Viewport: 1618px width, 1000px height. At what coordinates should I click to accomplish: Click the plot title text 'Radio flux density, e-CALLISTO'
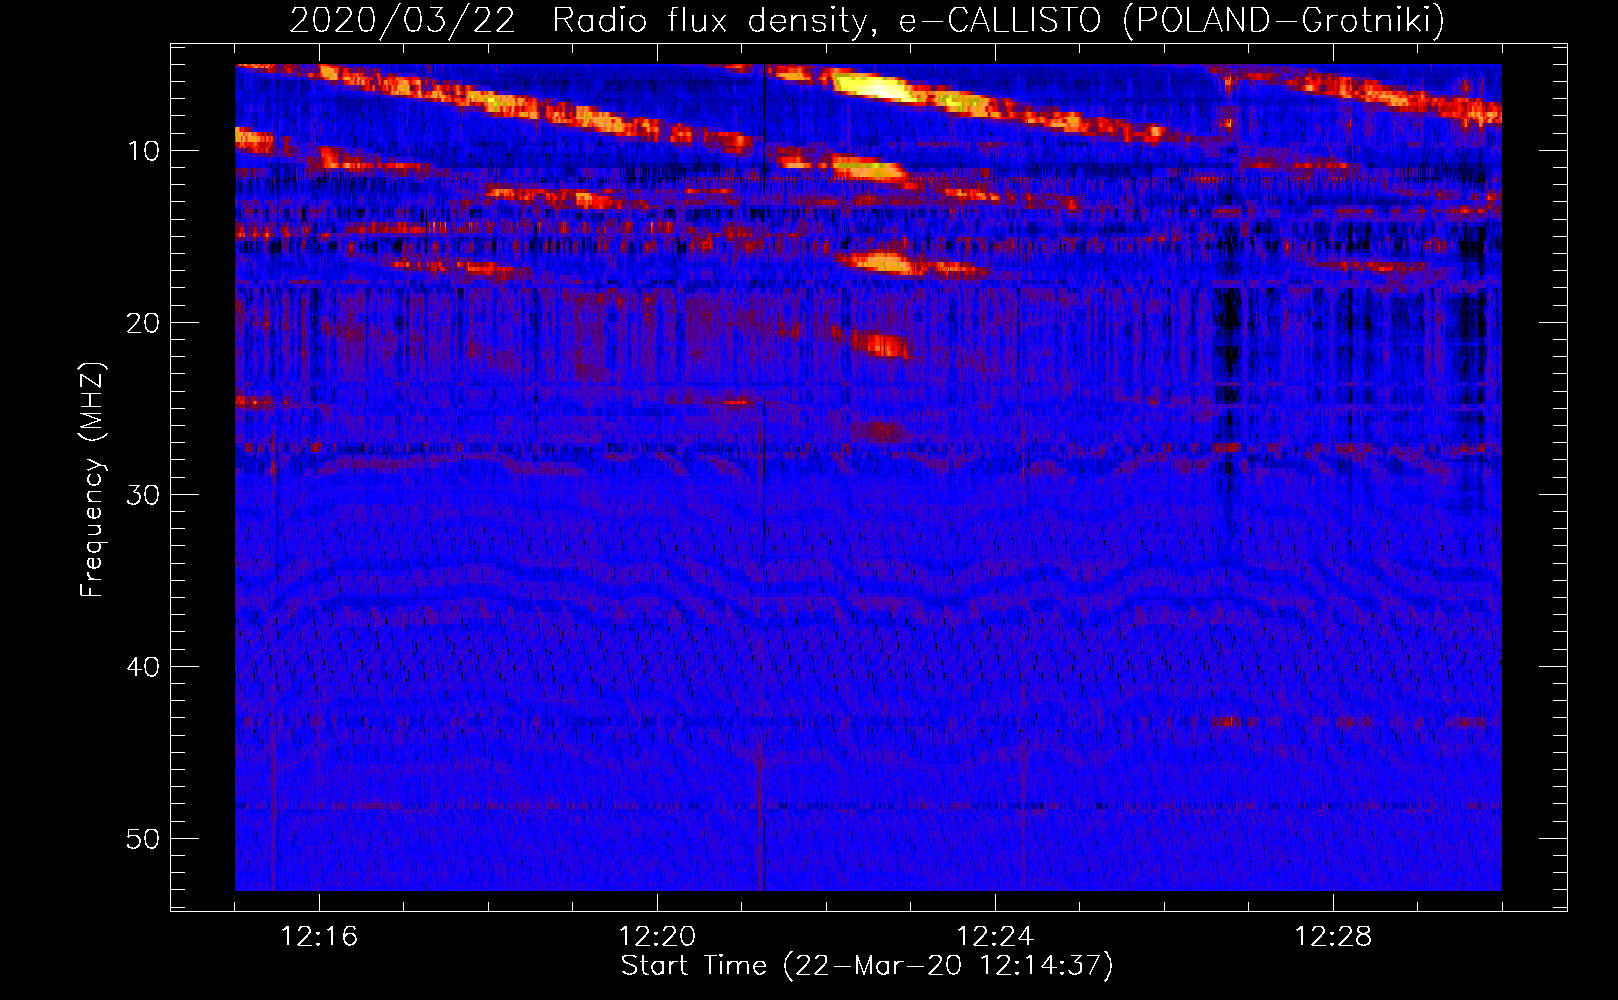coord(826,20)
